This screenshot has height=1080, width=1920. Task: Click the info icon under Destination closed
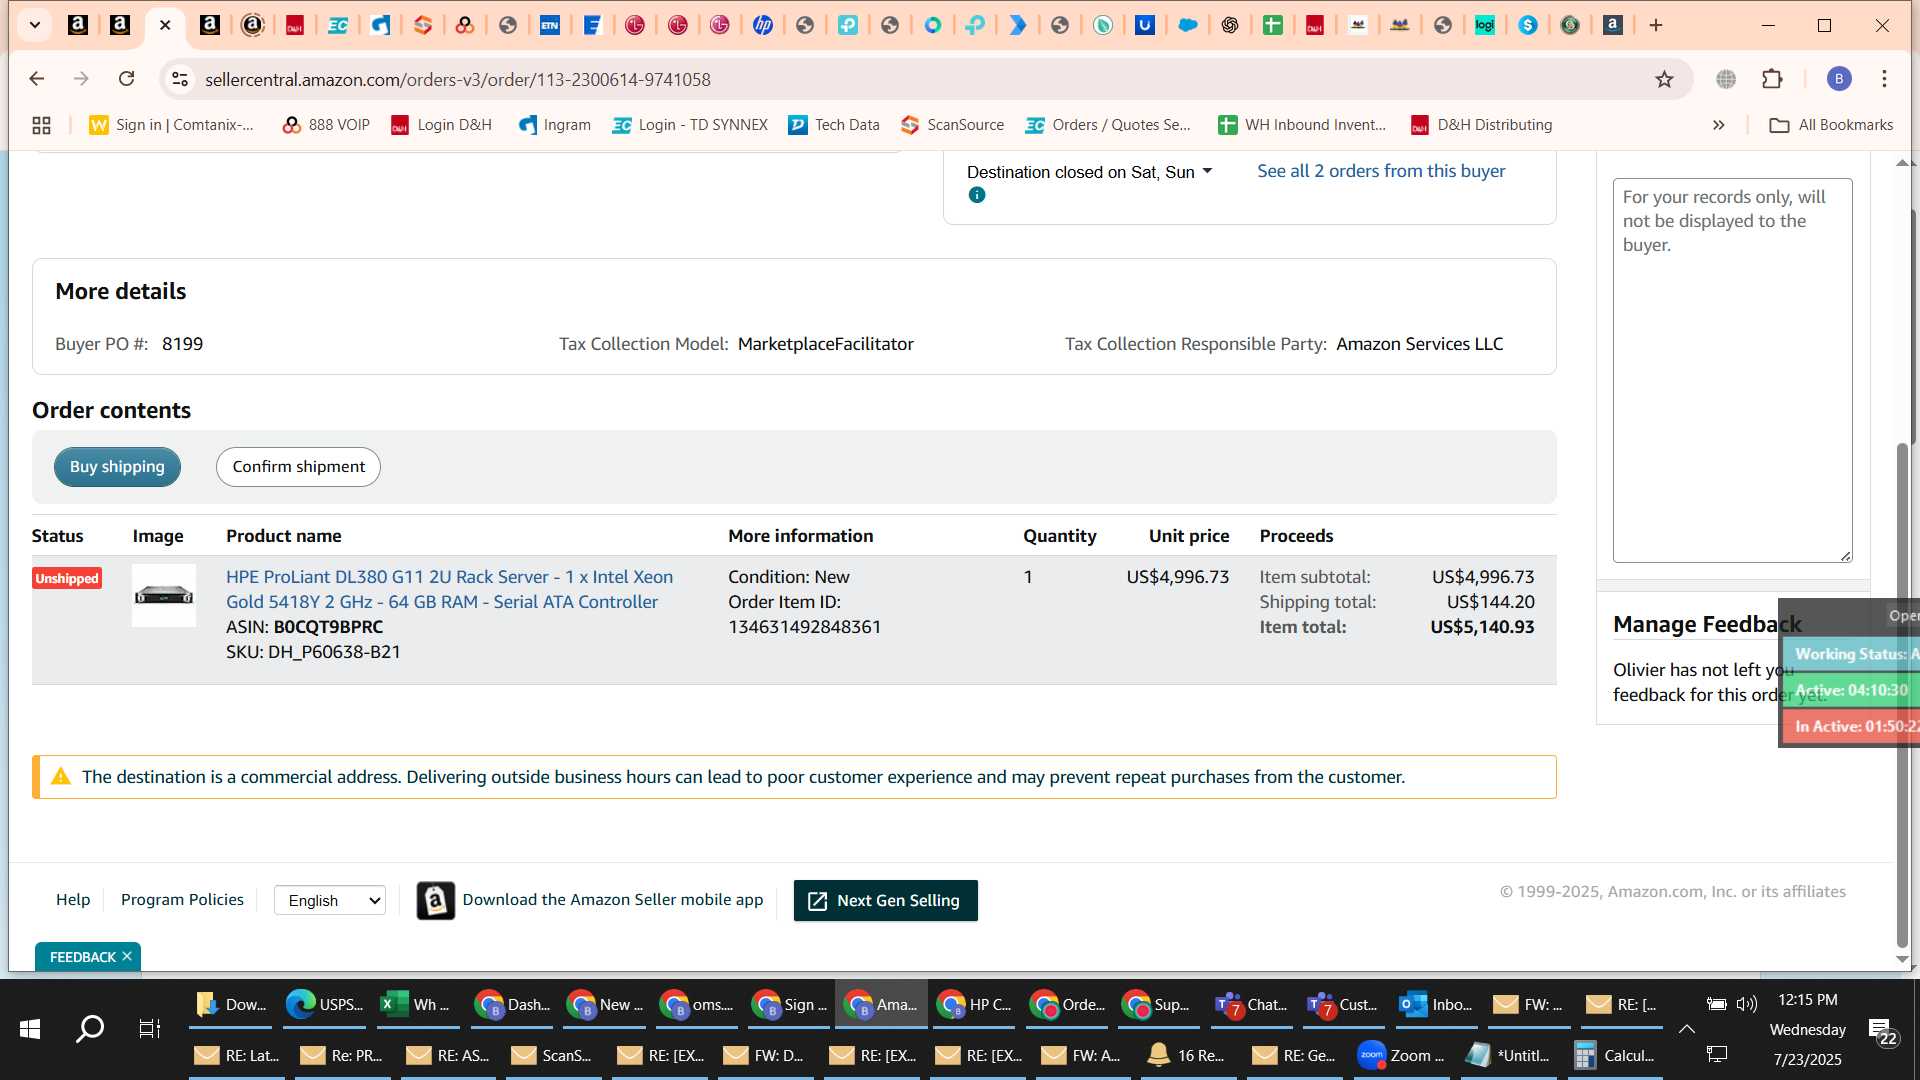[977, 195]
